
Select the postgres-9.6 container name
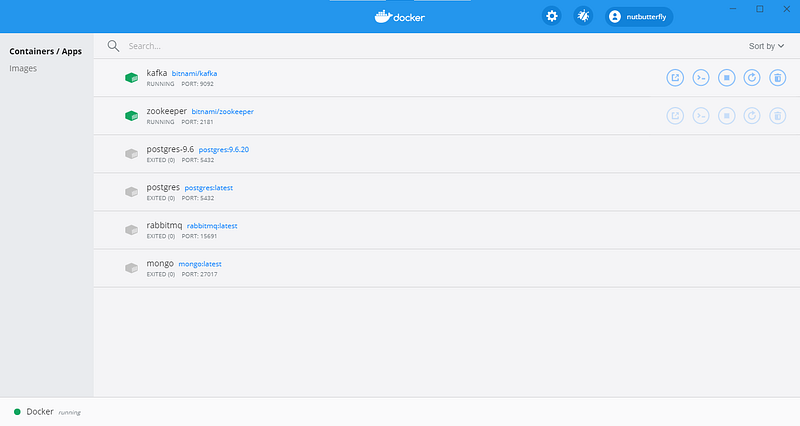170,149
